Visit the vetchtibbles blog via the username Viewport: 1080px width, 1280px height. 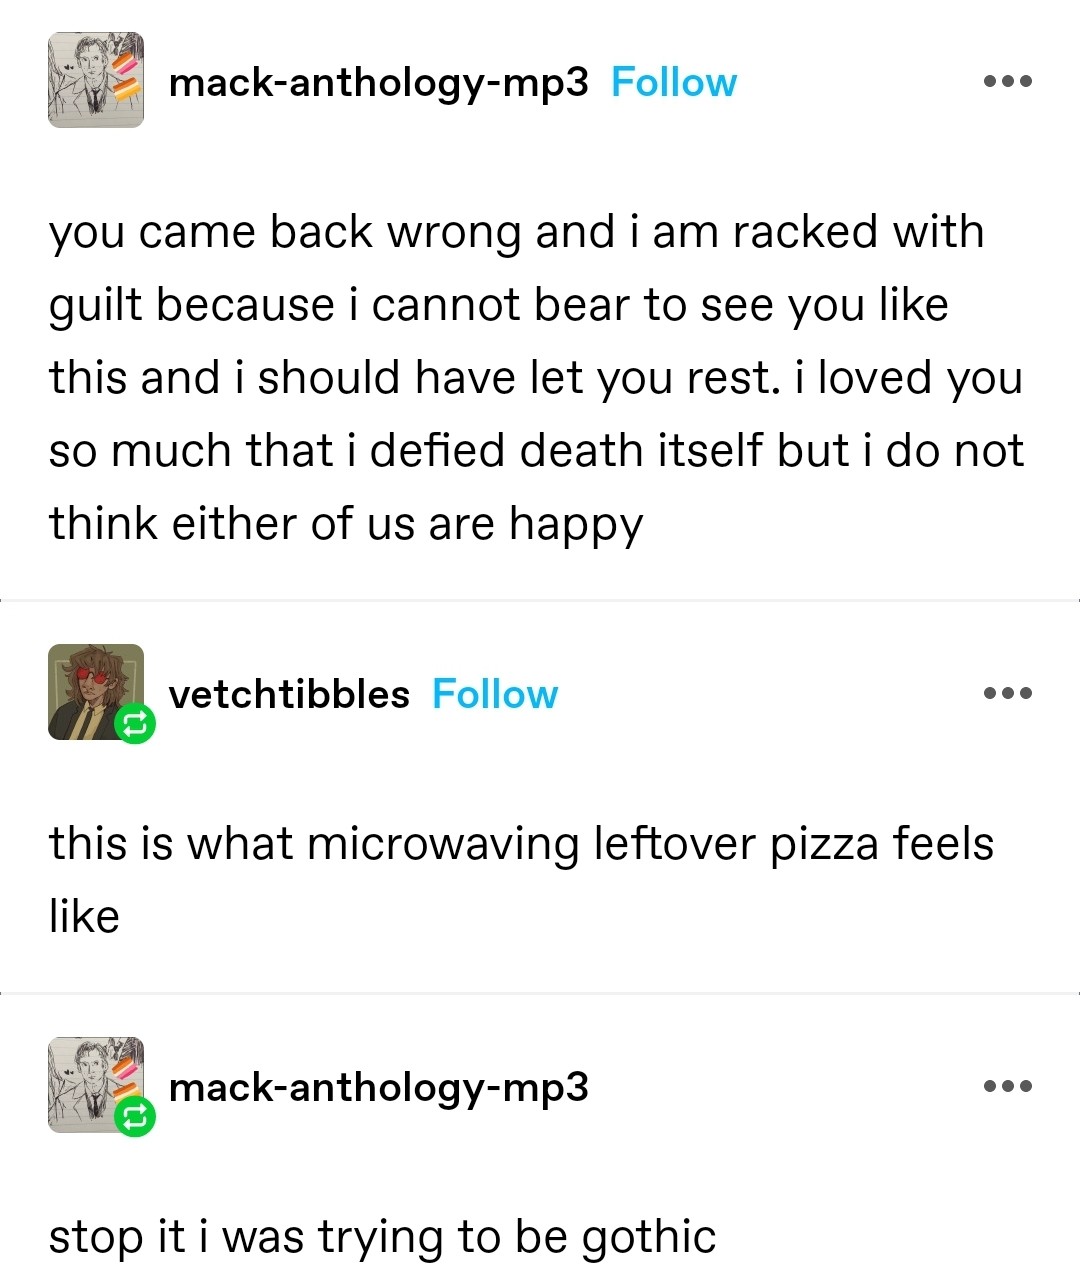pyautogui.click(x=289, y=694)
